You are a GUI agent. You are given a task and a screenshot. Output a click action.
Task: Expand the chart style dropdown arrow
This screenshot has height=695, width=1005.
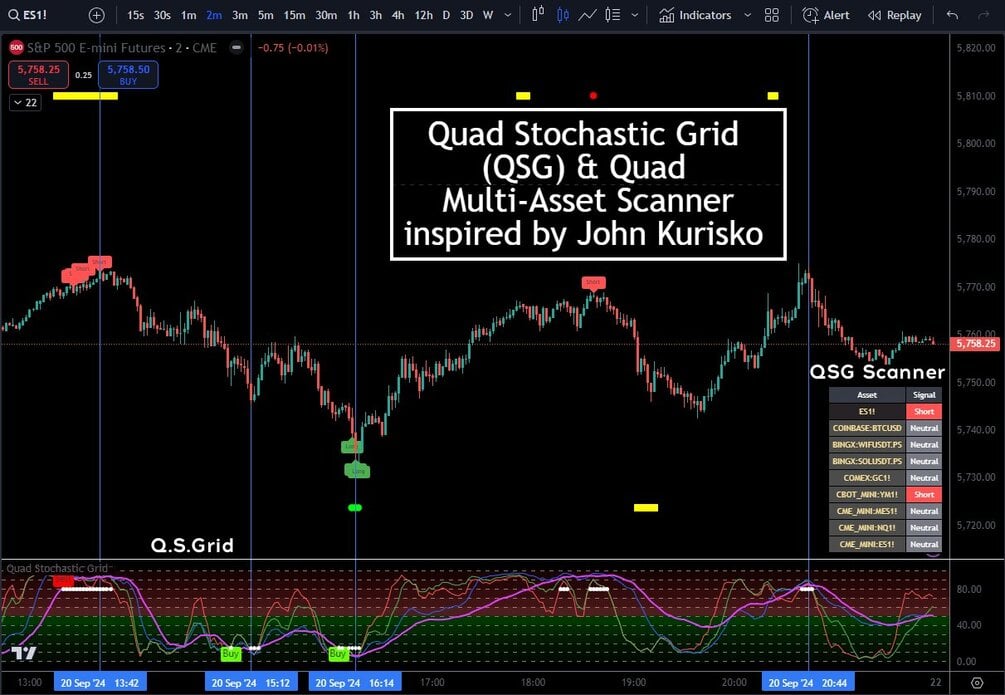point(635,15)
